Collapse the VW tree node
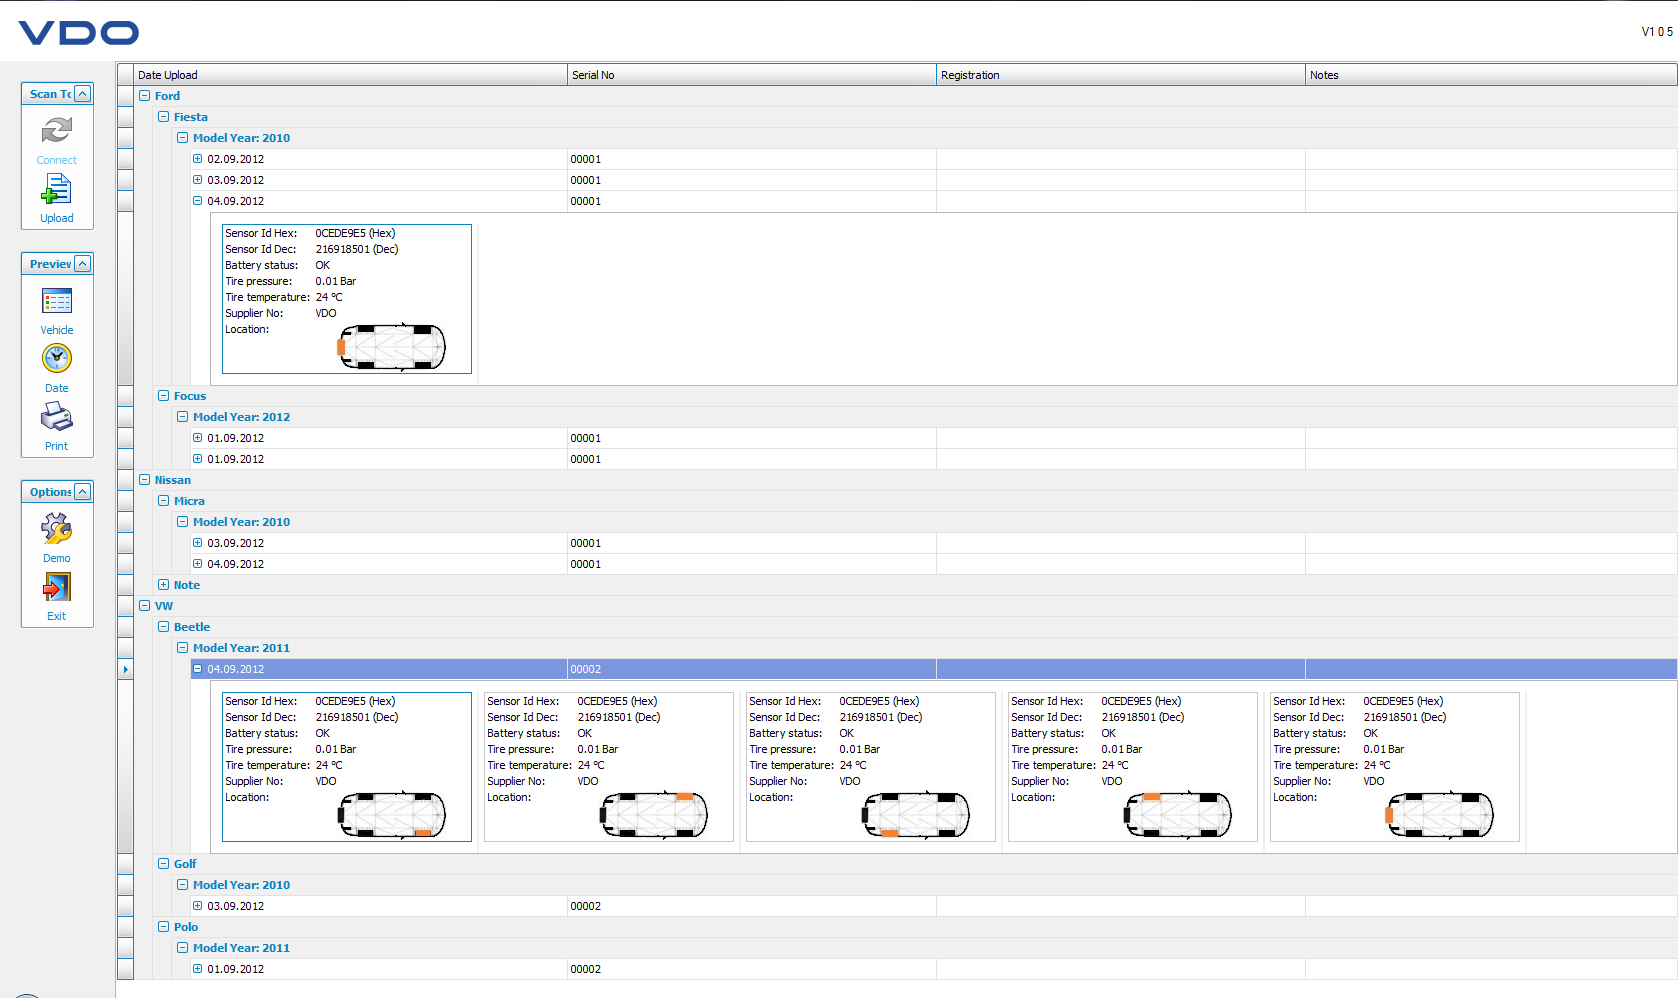The width and height of the screenshot is (1678, 998). [x=144, y=606]
